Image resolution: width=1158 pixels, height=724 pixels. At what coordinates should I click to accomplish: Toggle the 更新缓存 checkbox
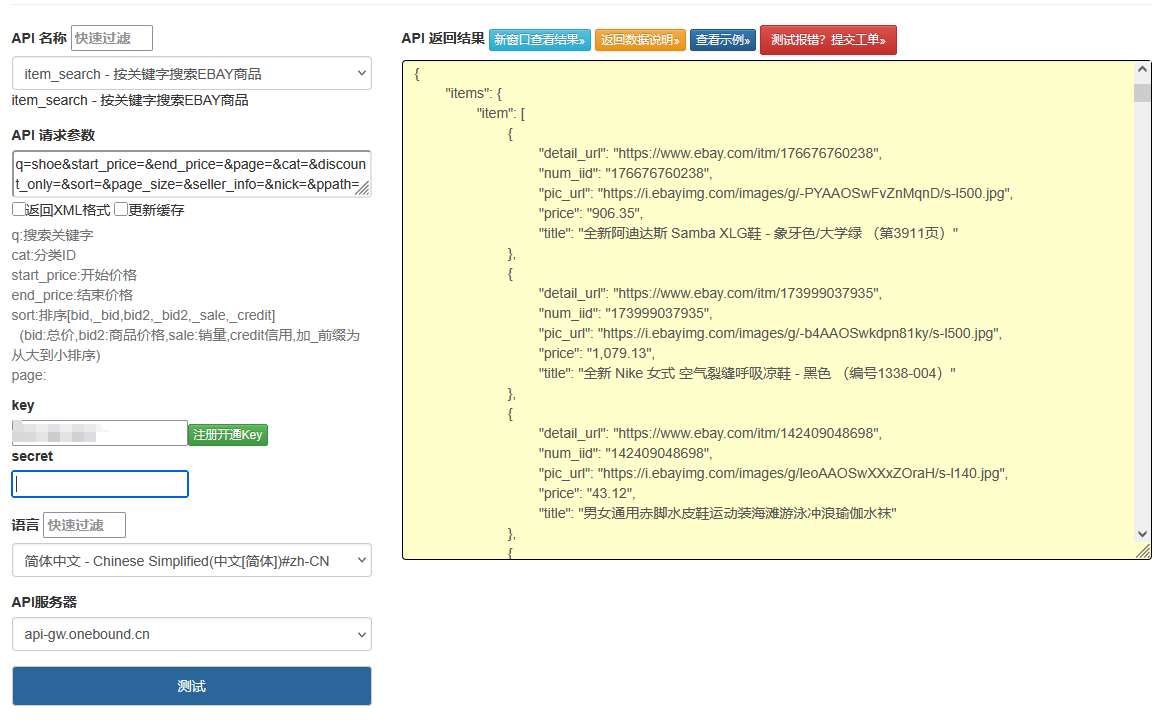click(x=121, y=210)
